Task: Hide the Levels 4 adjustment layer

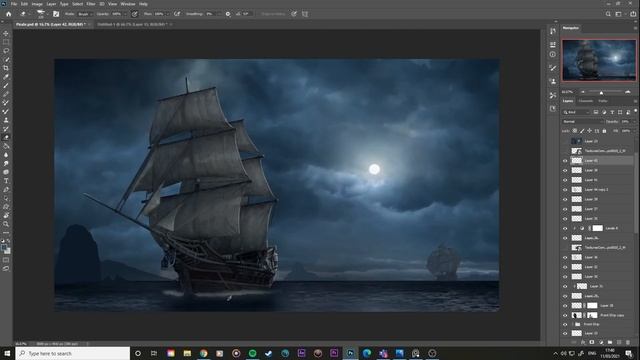Action: click(x=565, y=229)
